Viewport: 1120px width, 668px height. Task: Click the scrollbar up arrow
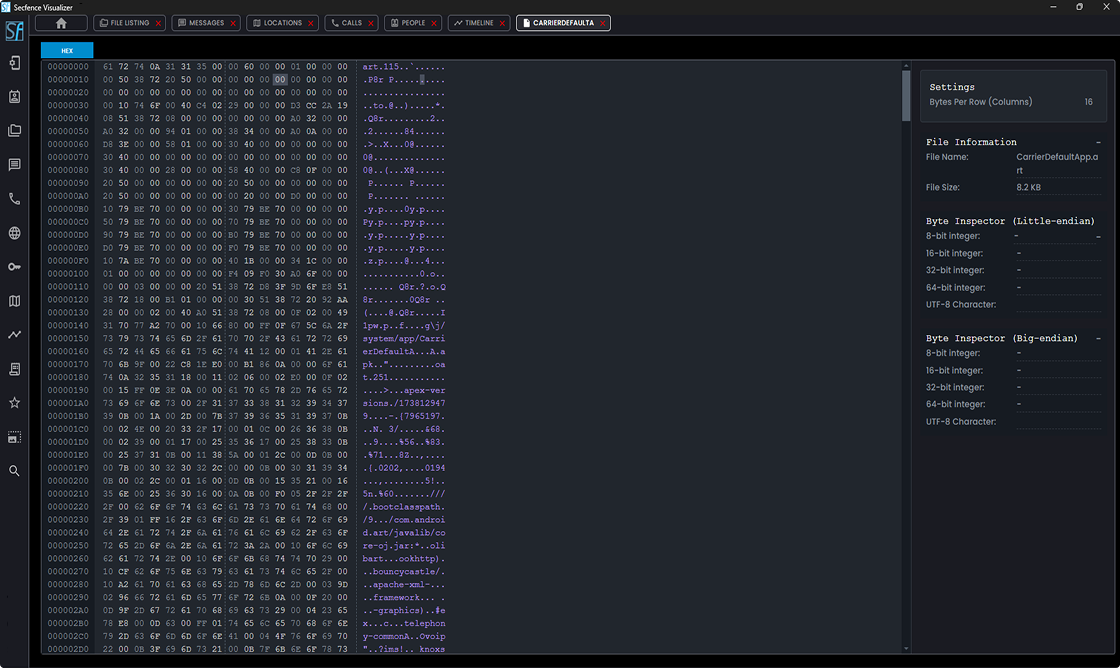tap(906, 66)
